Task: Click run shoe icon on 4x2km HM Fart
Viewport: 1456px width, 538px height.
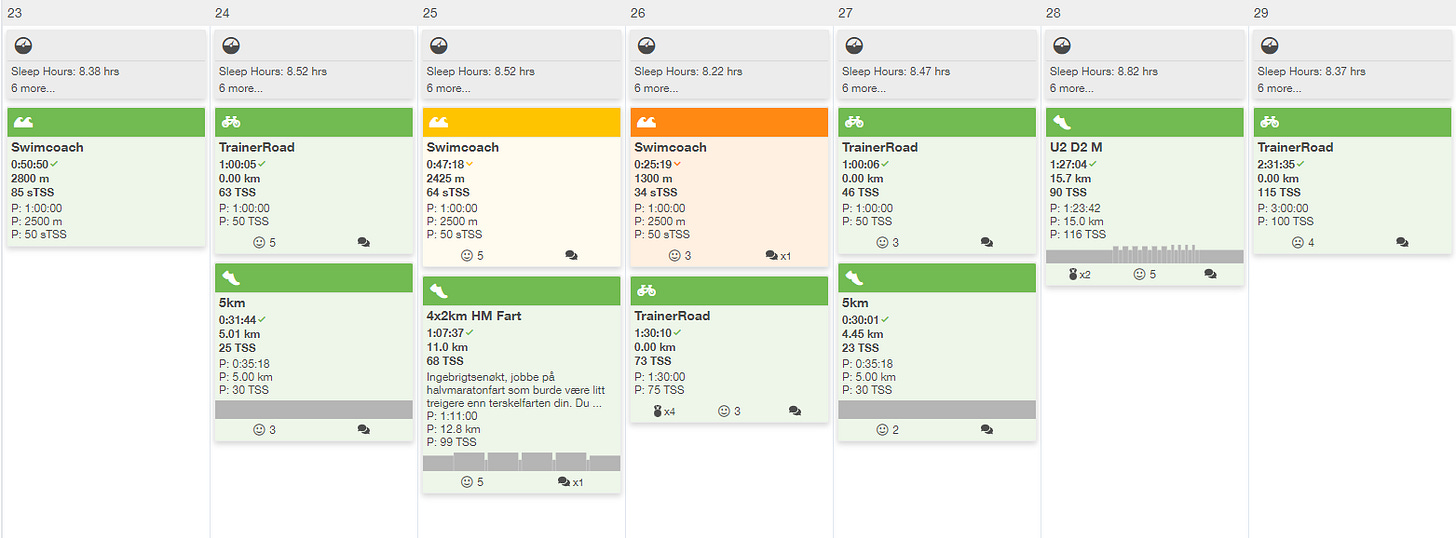Action: coord(438,291)
